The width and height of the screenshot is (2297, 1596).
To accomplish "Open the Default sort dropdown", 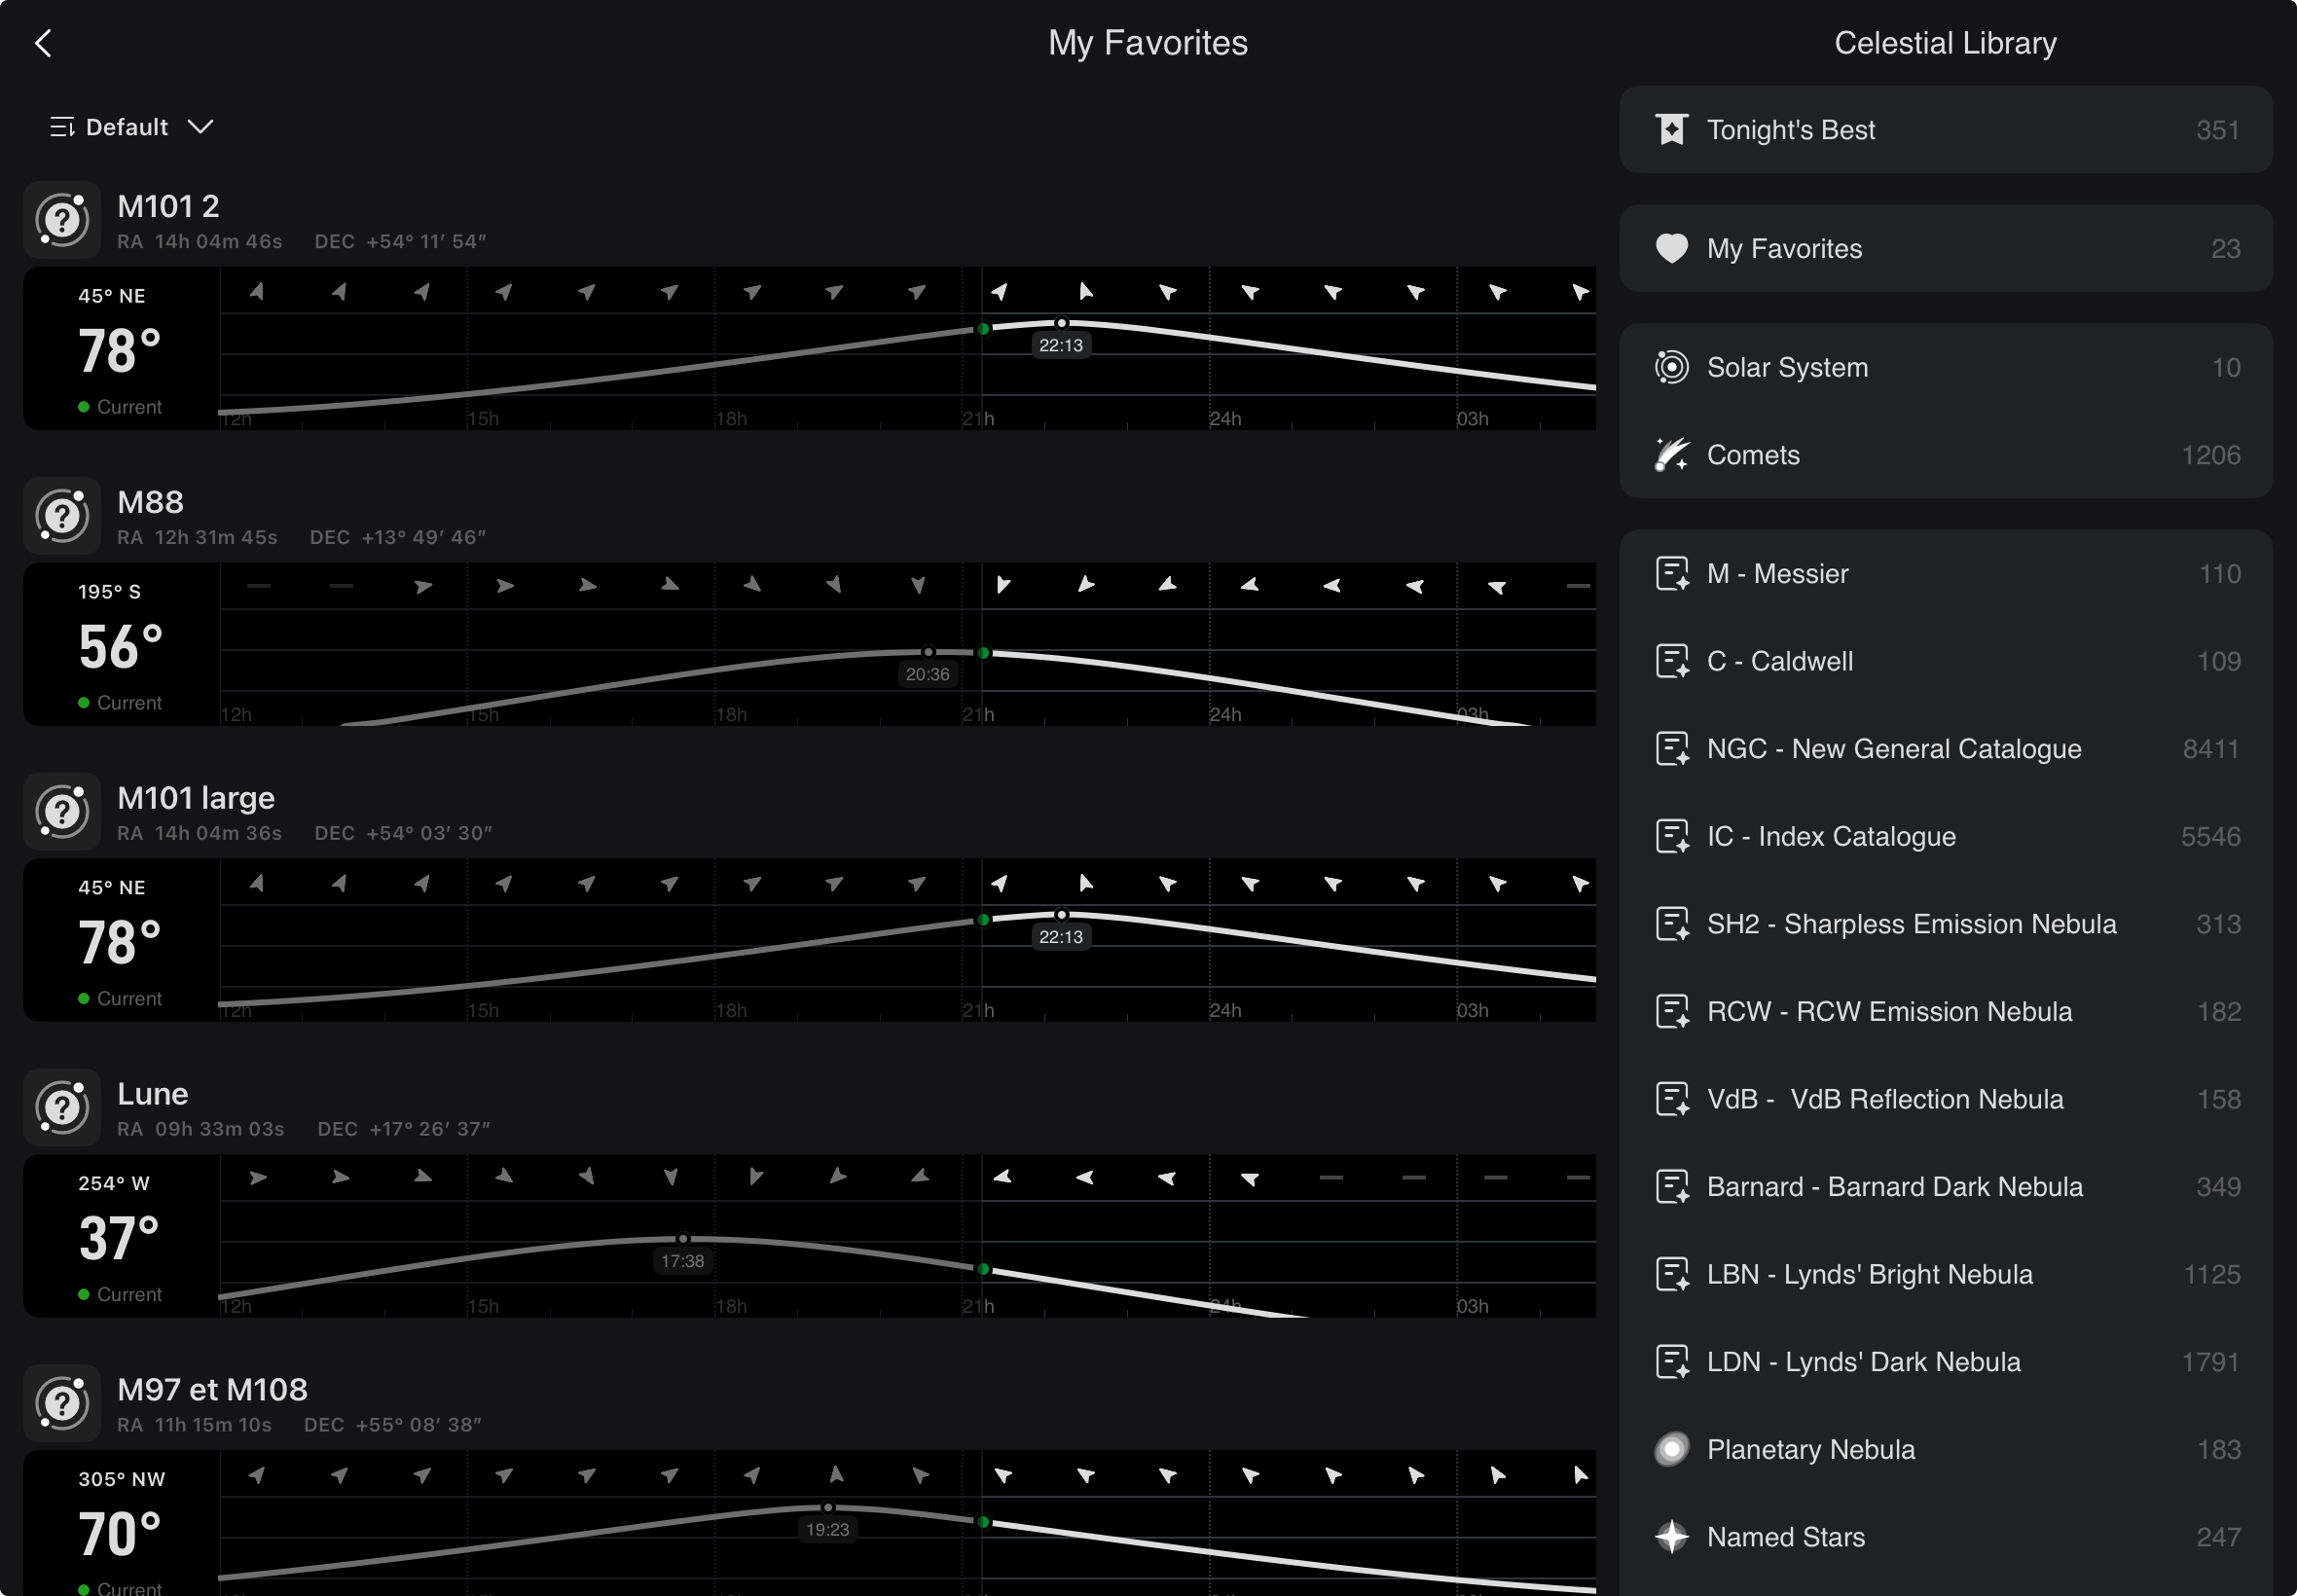I will coord(131,127).
